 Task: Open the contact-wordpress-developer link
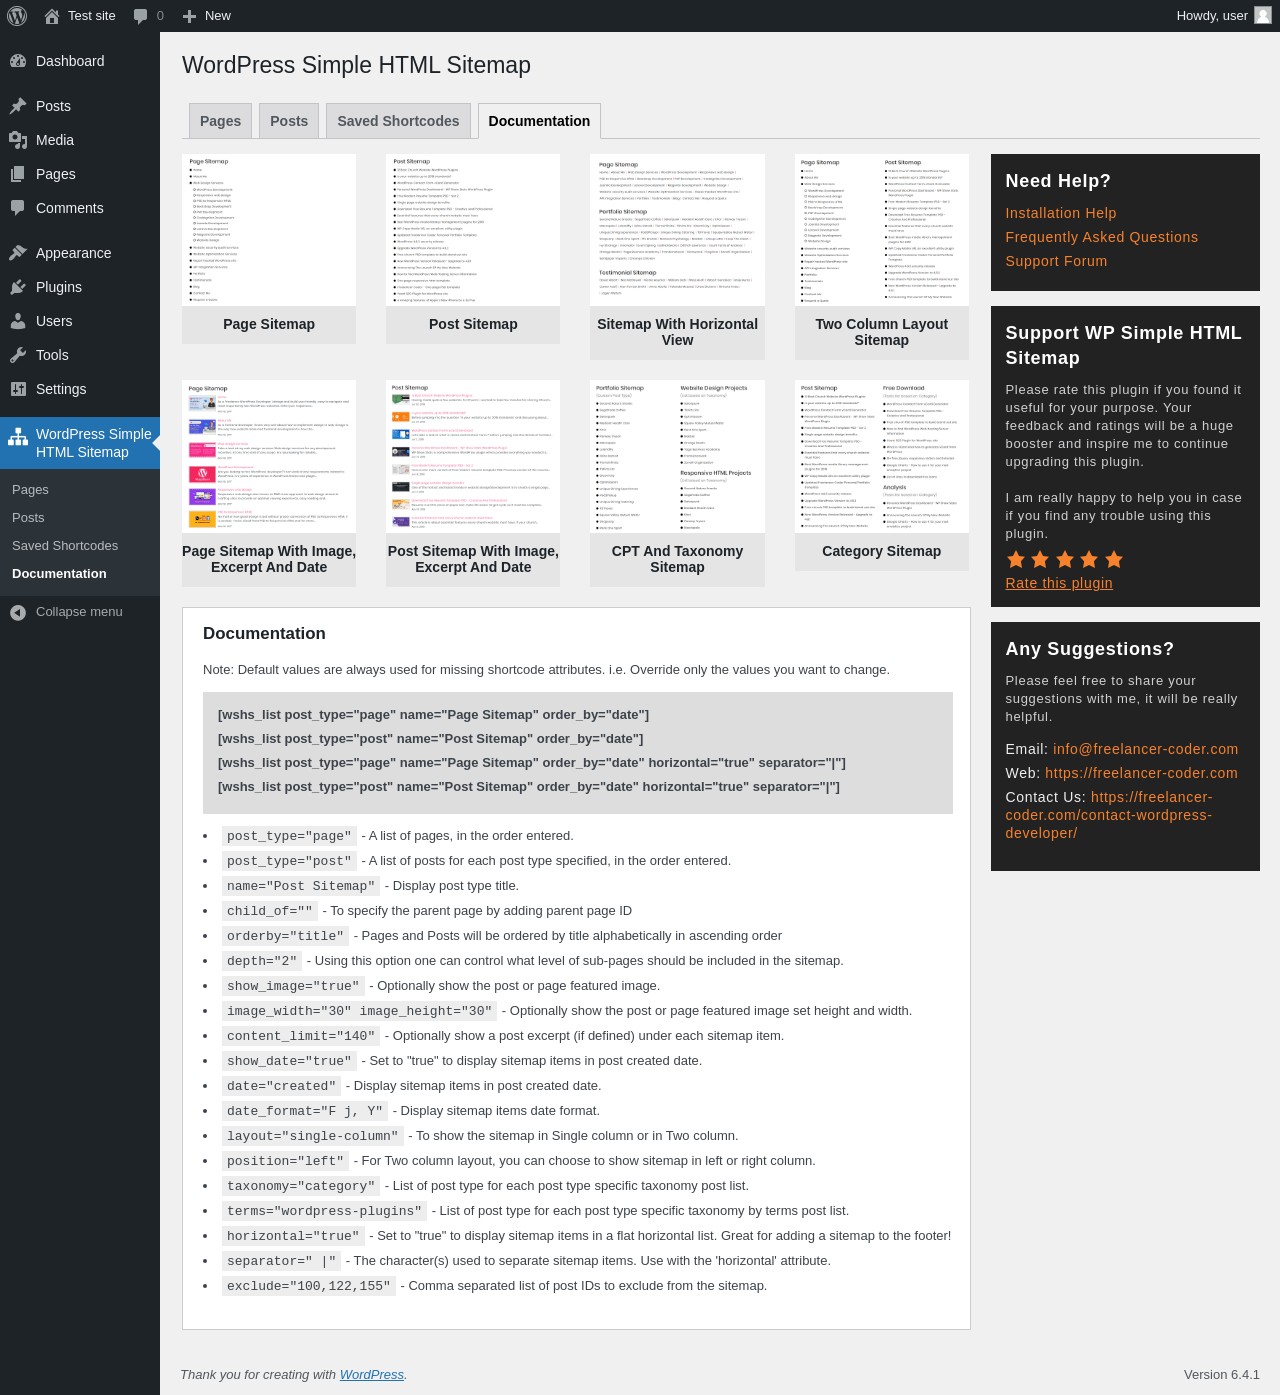1109,815
